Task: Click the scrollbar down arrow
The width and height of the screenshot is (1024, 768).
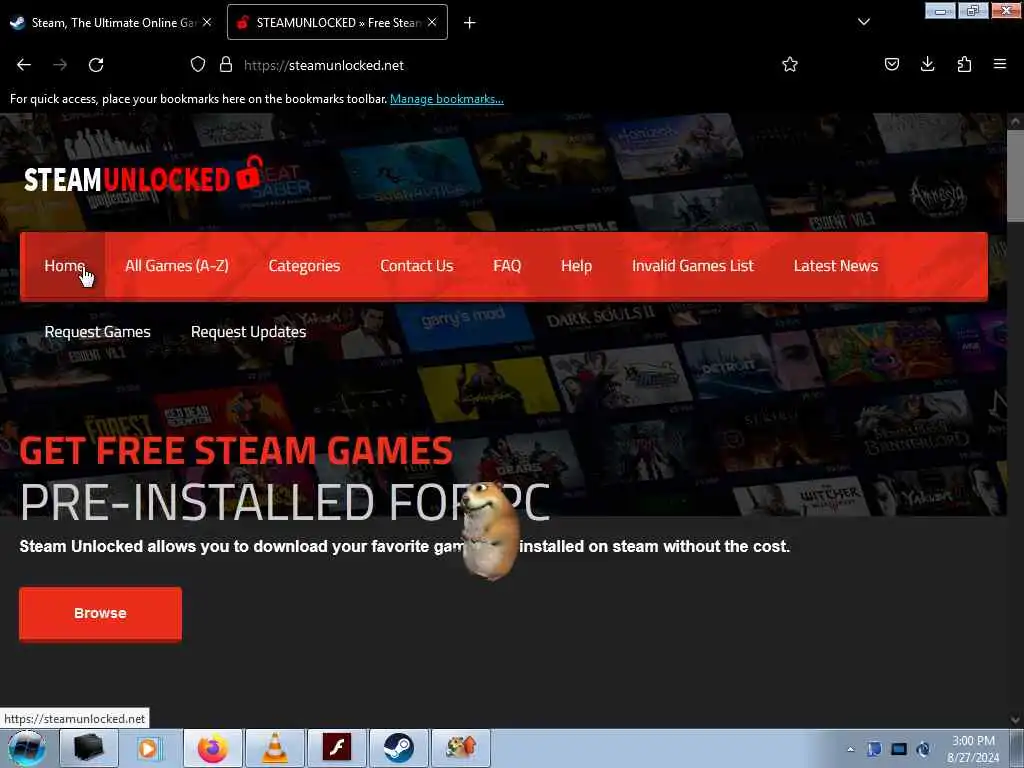Action: [x=1014, y=720]
